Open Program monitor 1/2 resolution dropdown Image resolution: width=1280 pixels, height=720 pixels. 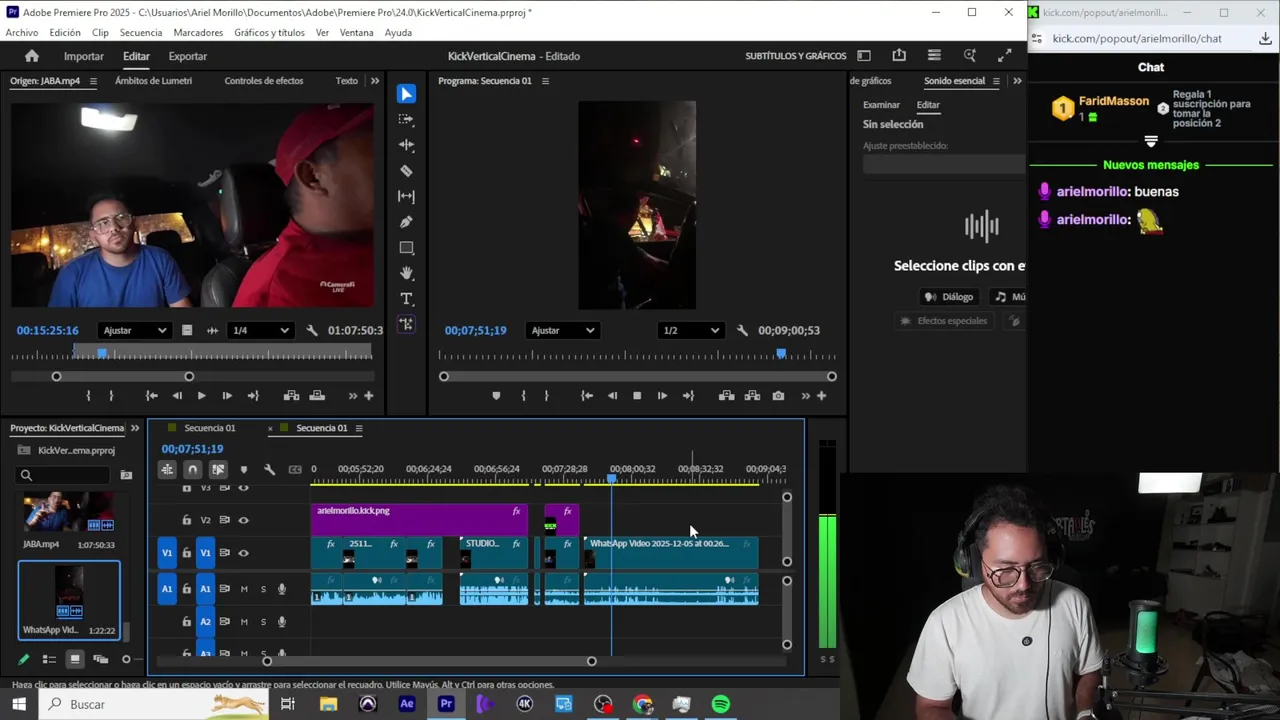coord(690,330)
